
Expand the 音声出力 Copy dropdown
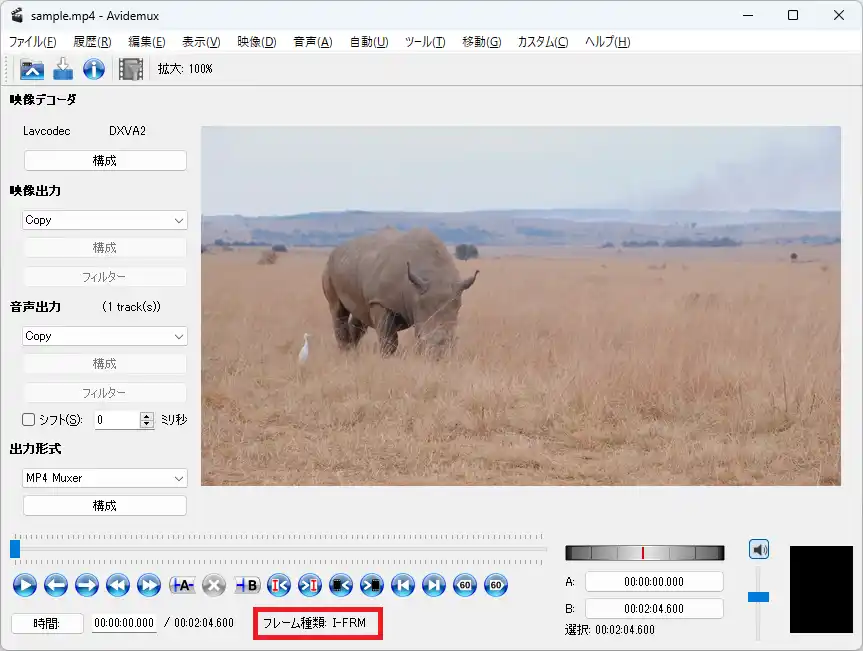point(105,336)
